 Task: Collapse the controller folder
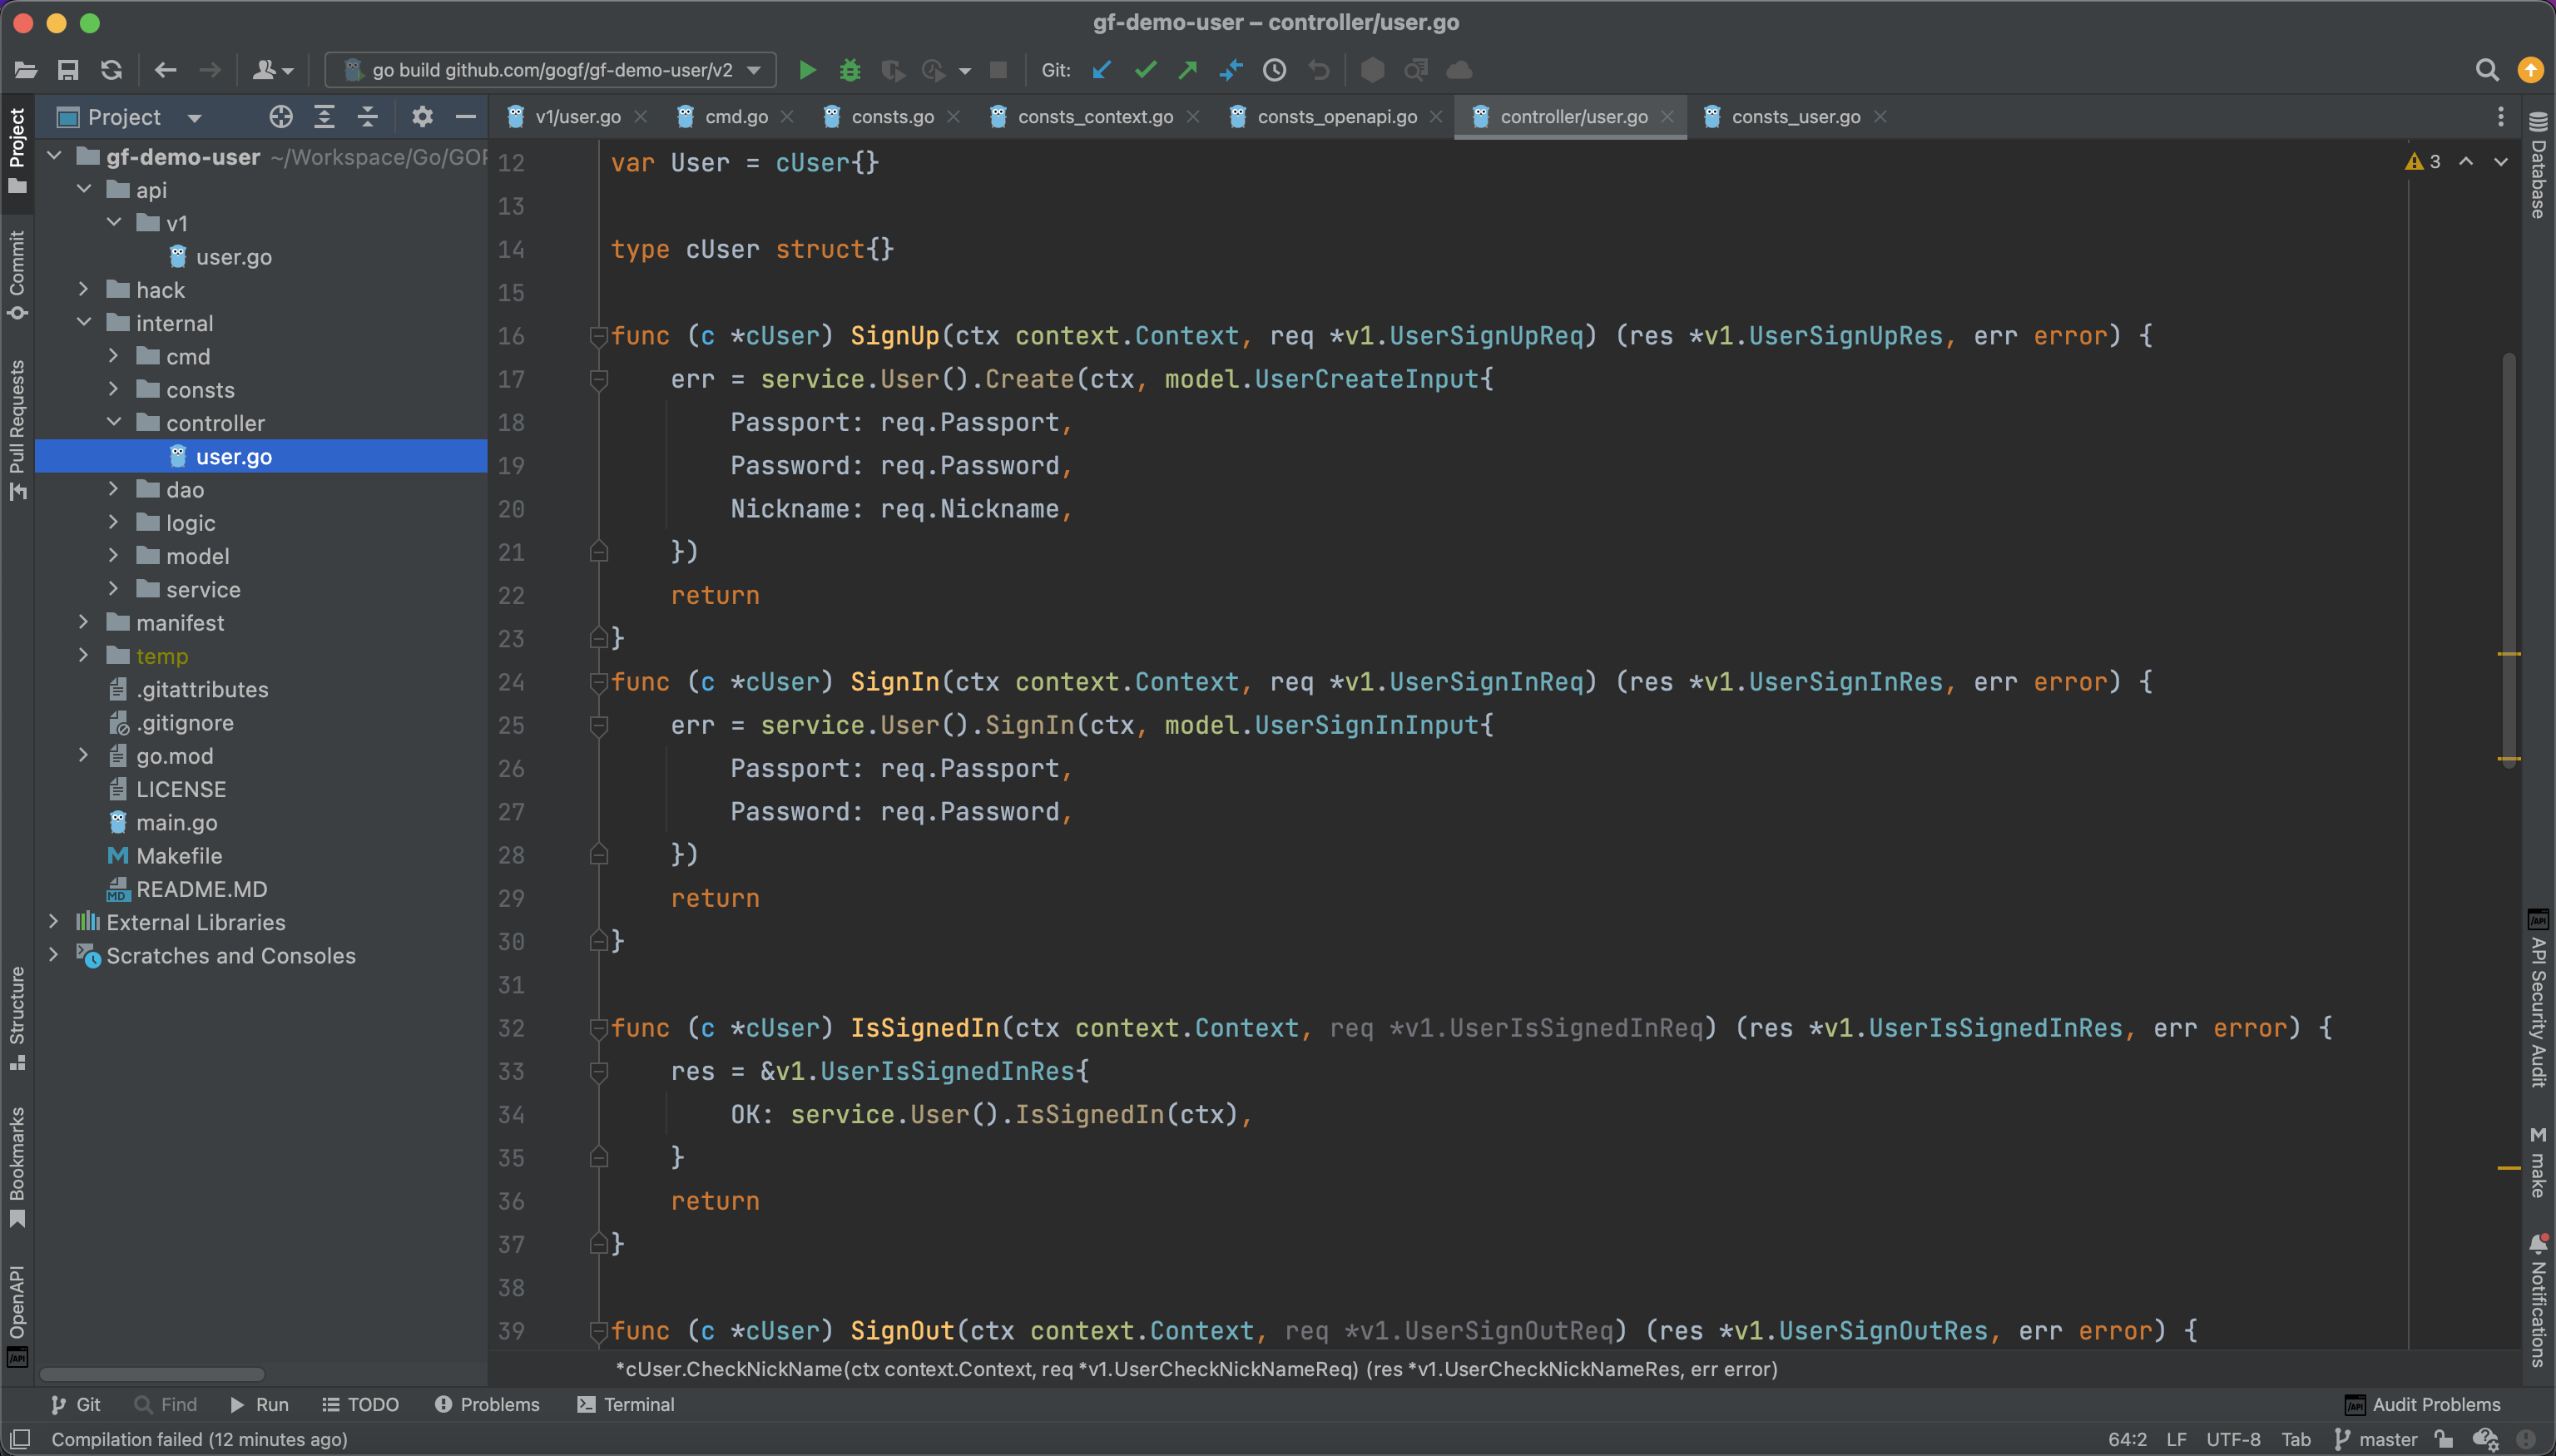point(114,423)
